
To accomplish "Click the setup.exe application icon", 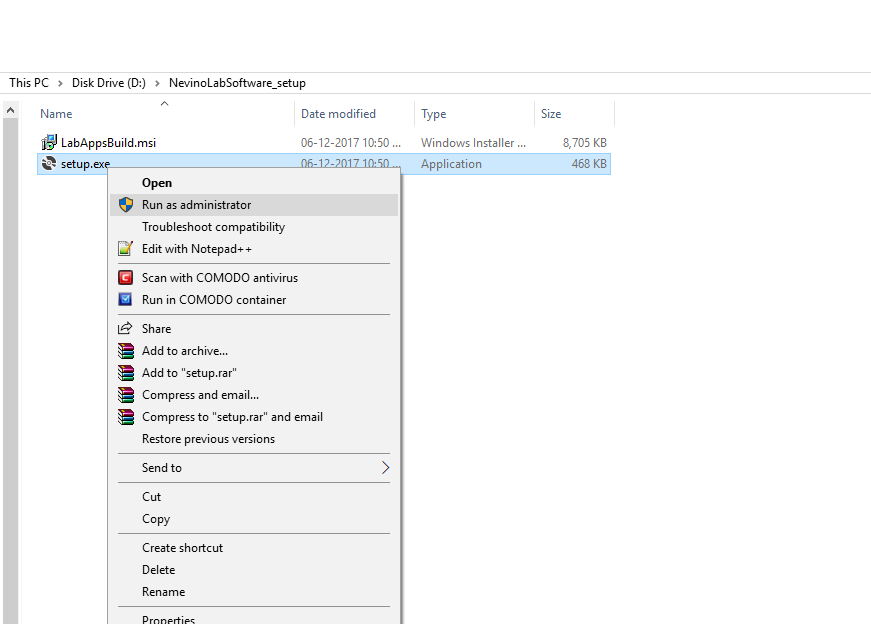I will point(49,164).
